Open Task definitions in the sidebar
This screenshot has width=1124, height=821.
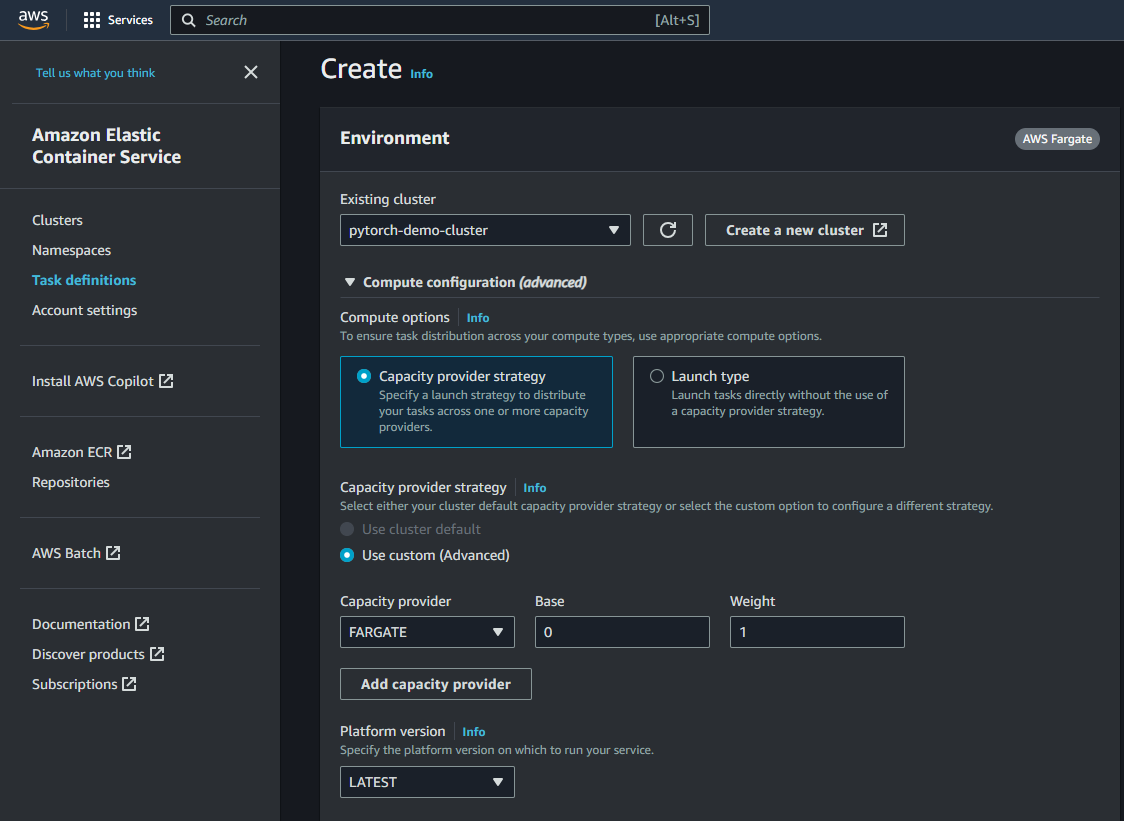pyautogui.click(x=84, y=280)
